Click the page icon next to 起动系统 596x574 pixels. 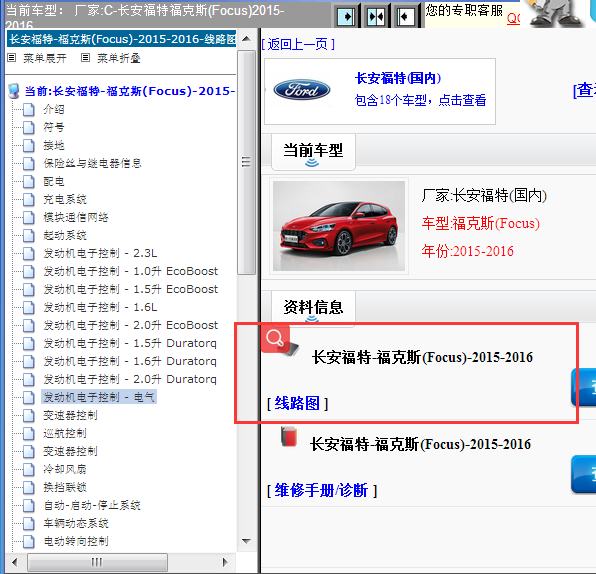click(x=29, y=235)
